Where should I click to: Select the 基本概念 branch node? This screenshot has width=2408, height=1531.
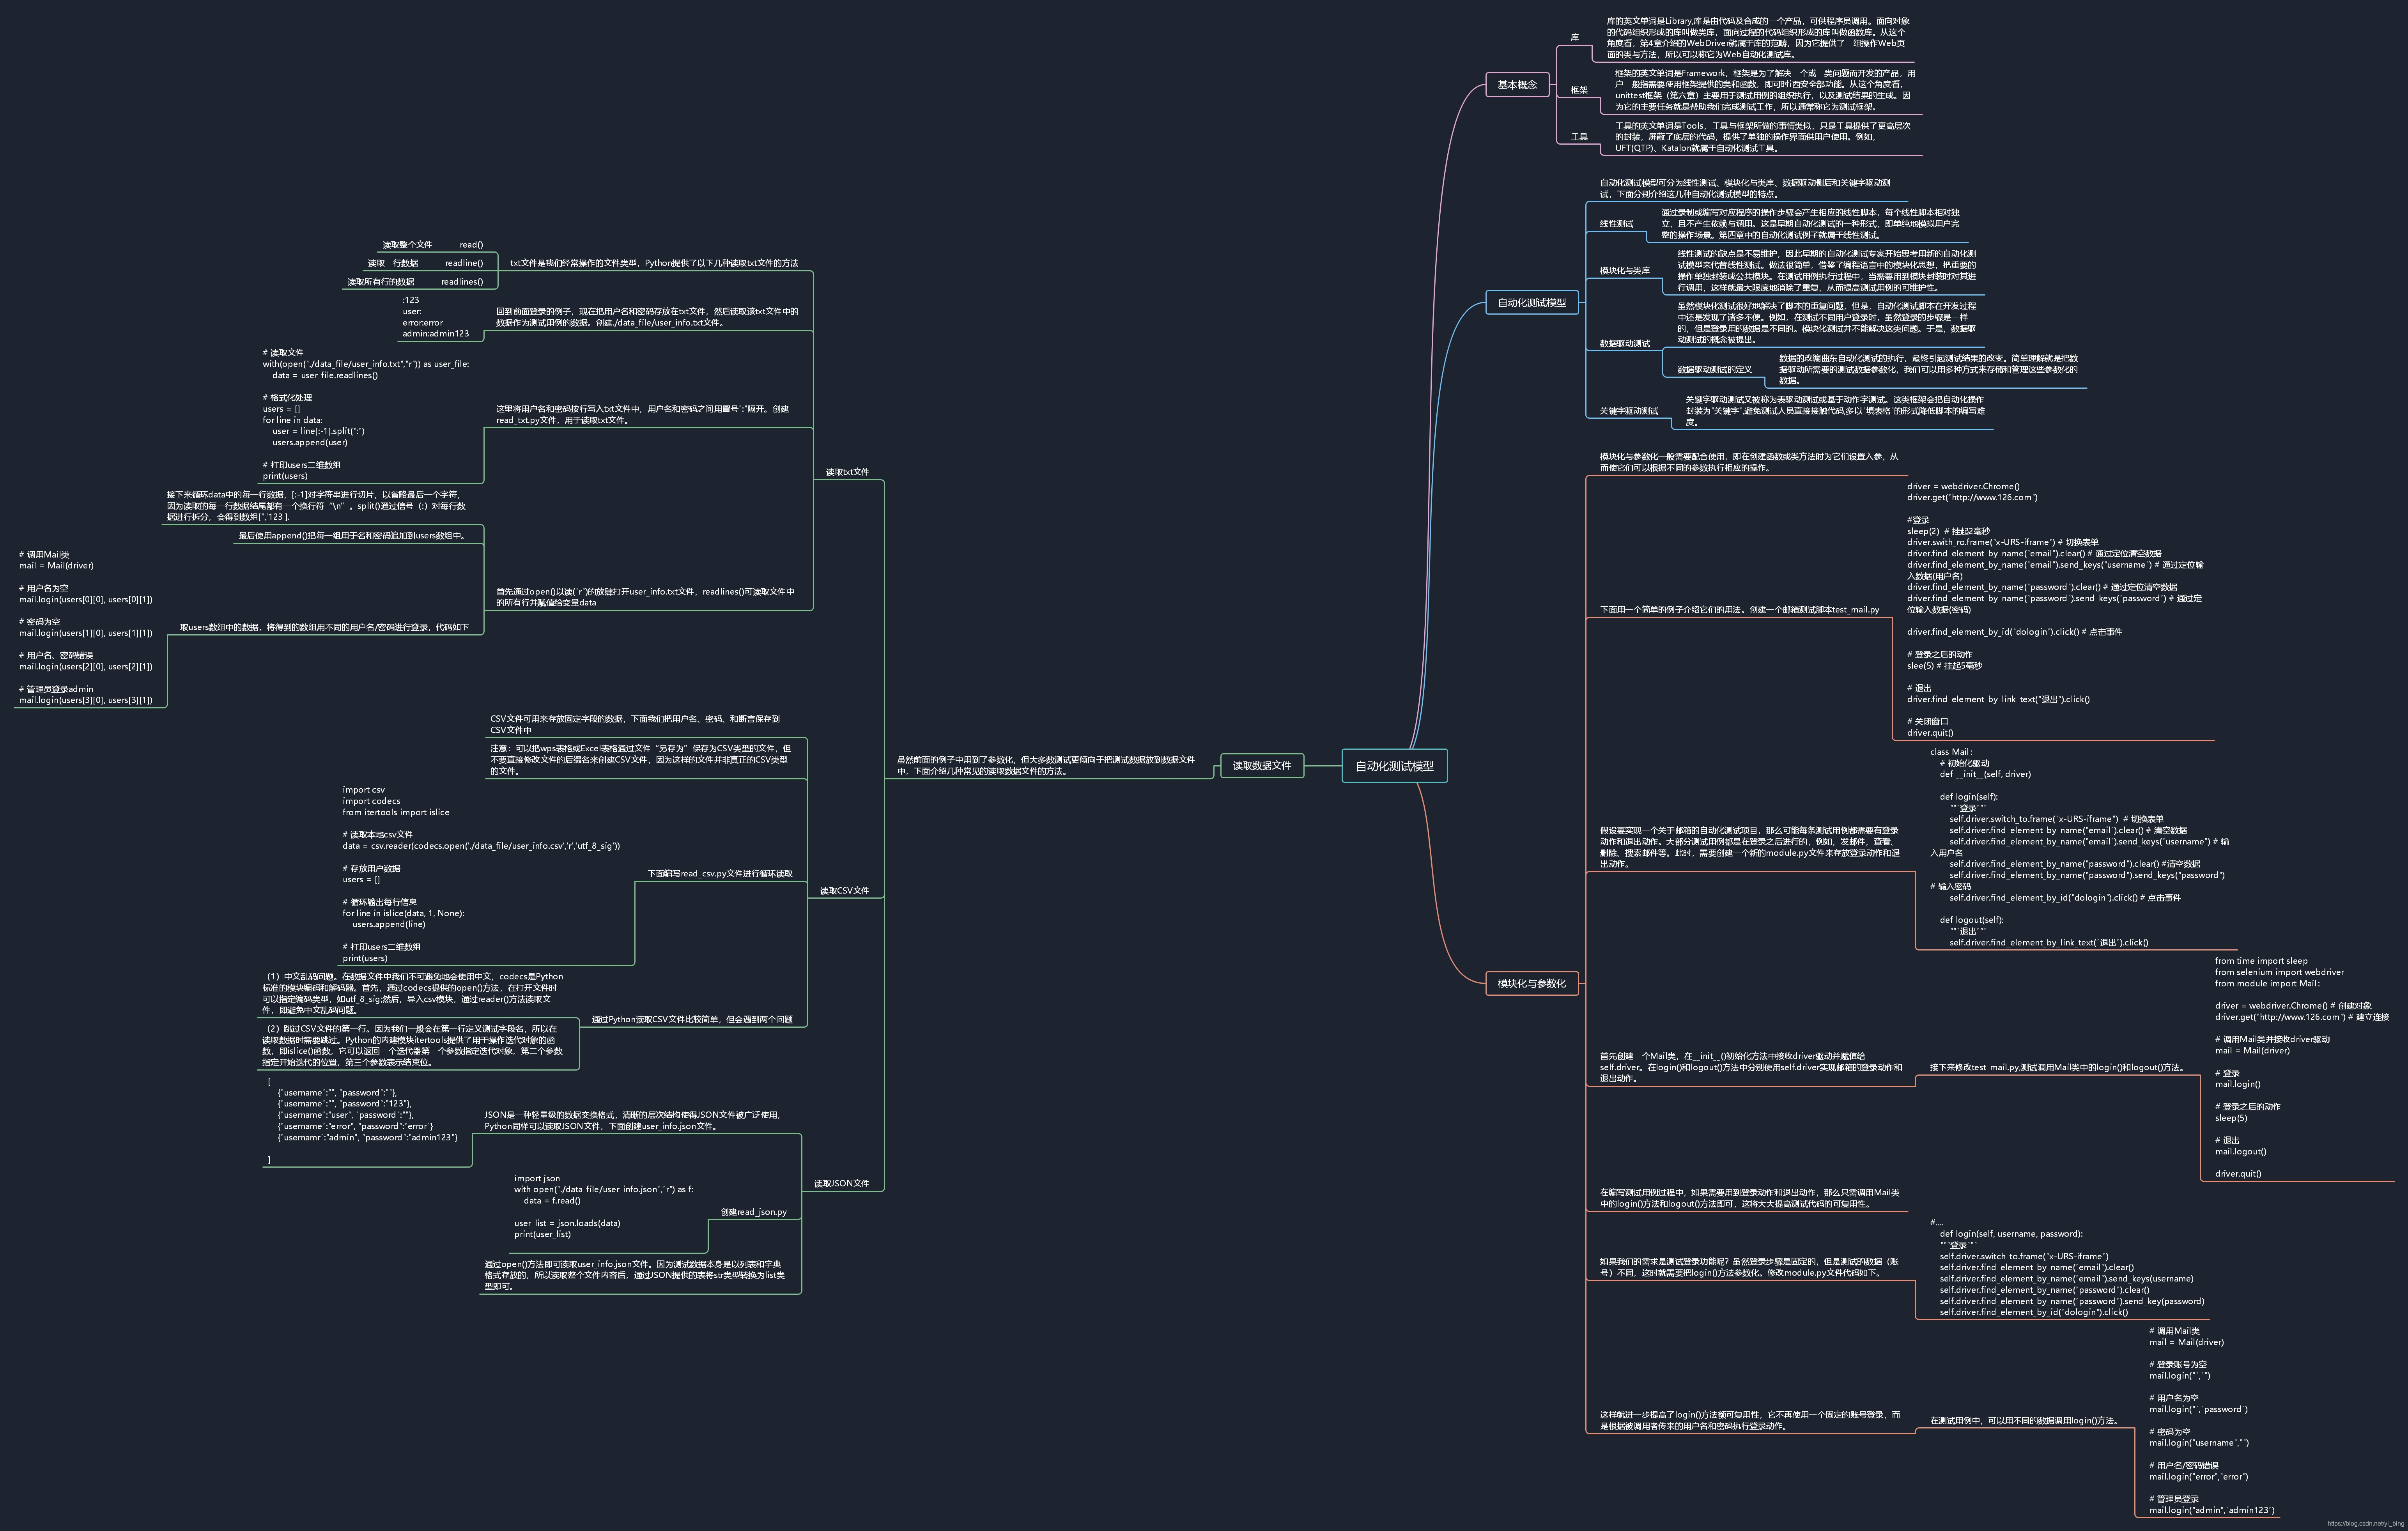click(1517, 85)
